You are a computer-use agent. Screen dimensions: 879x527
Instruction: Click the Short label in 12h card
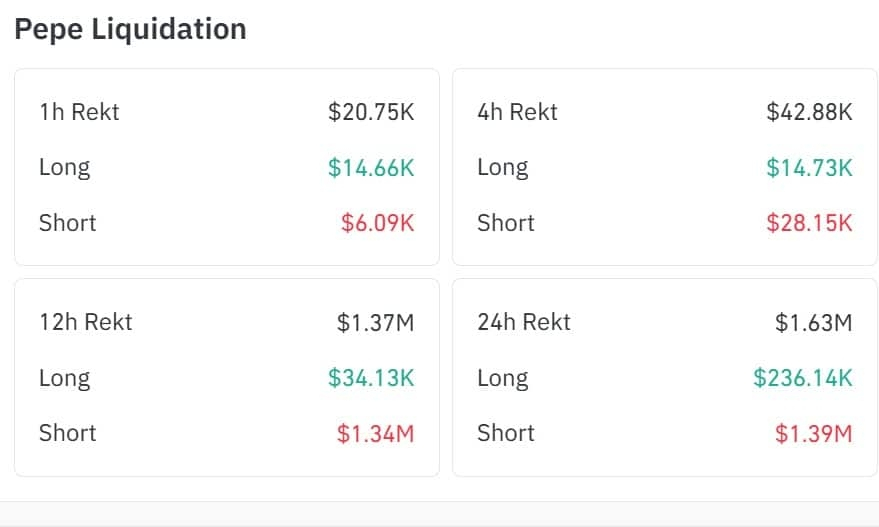pyautogui.click(x=67, y=433)
